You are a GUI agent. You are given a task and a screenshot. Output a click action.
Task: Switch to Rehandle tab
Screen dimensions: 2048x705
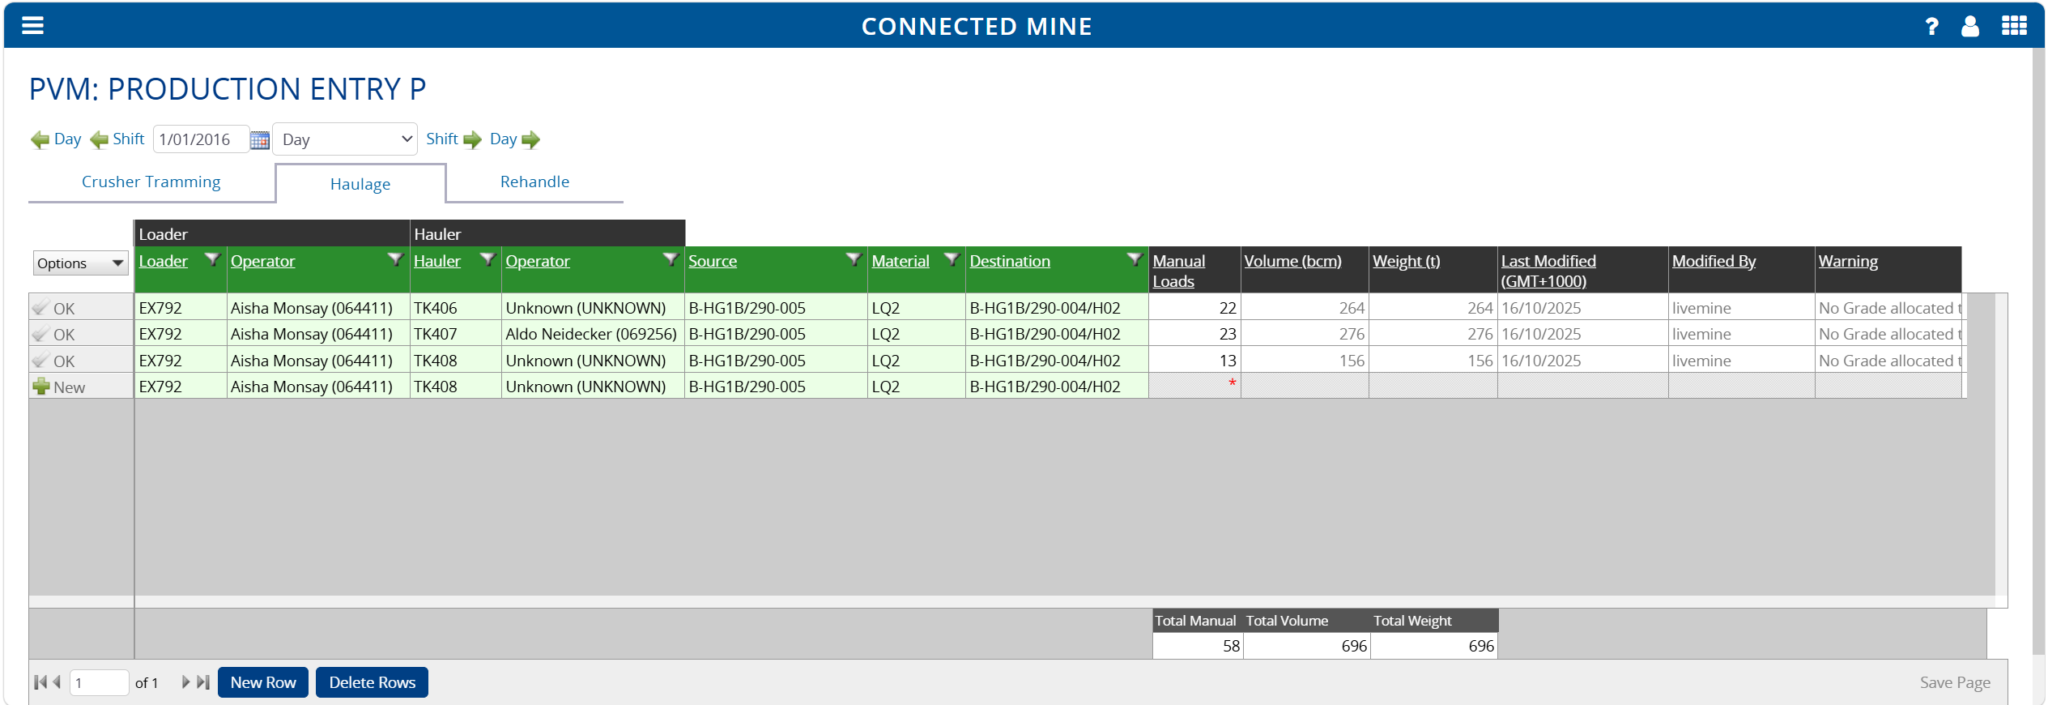tap(535, 182)
